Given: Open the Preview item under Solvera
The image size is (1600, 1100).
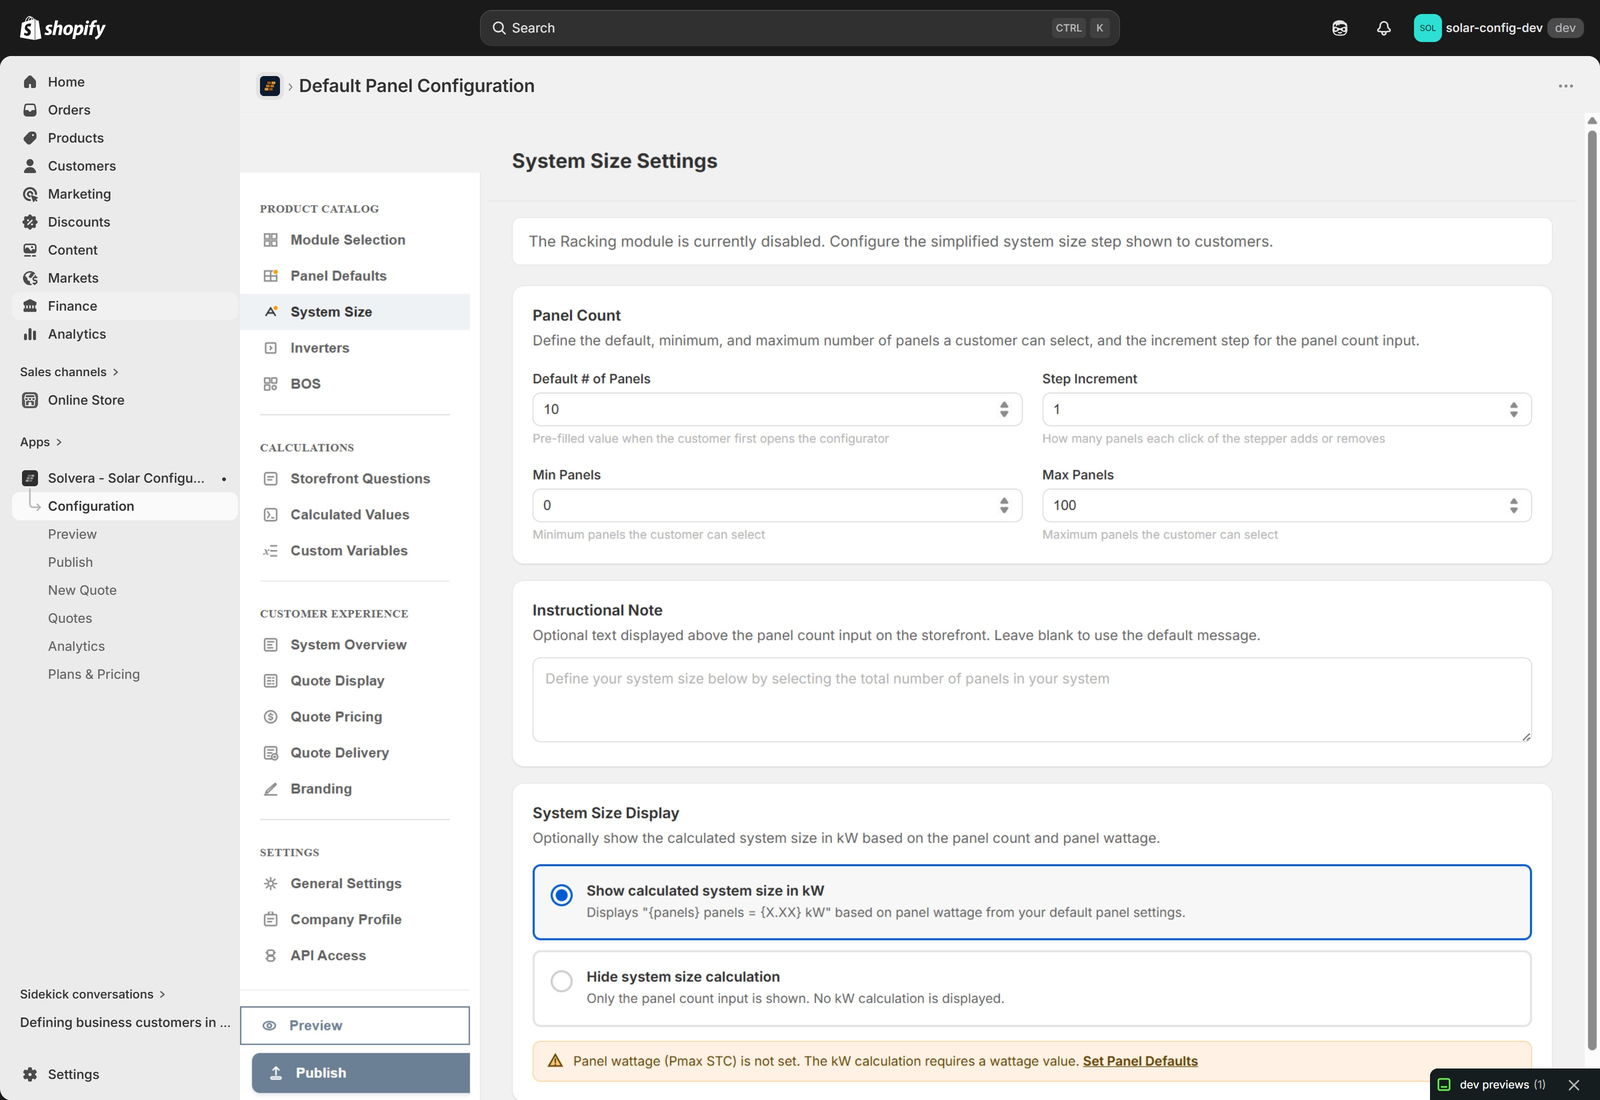Looking at the screenshot, I should 72,534.
